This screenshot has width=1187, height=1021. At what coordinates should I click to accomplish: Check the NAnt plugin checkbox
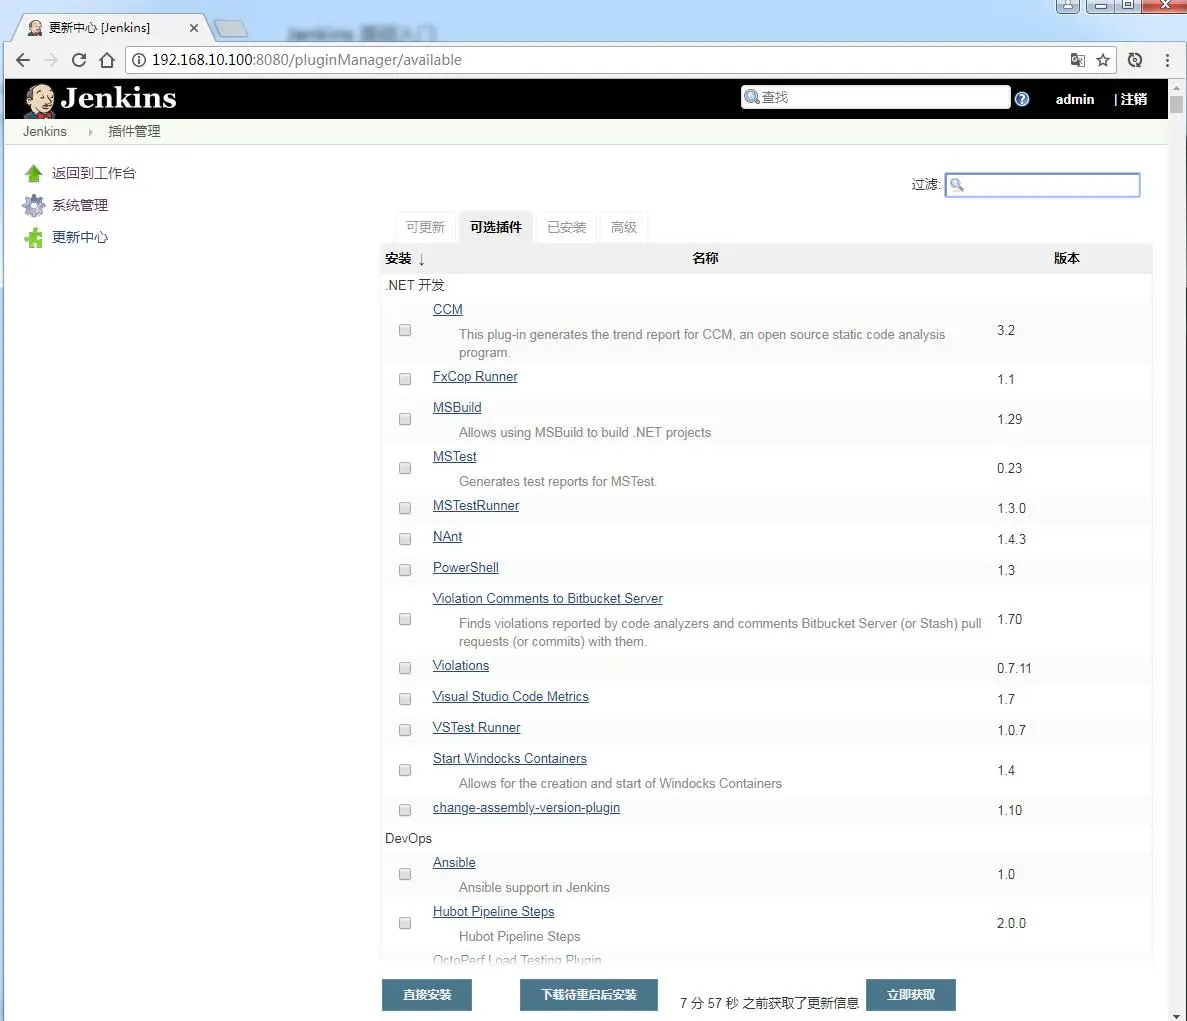pos(405,539)
